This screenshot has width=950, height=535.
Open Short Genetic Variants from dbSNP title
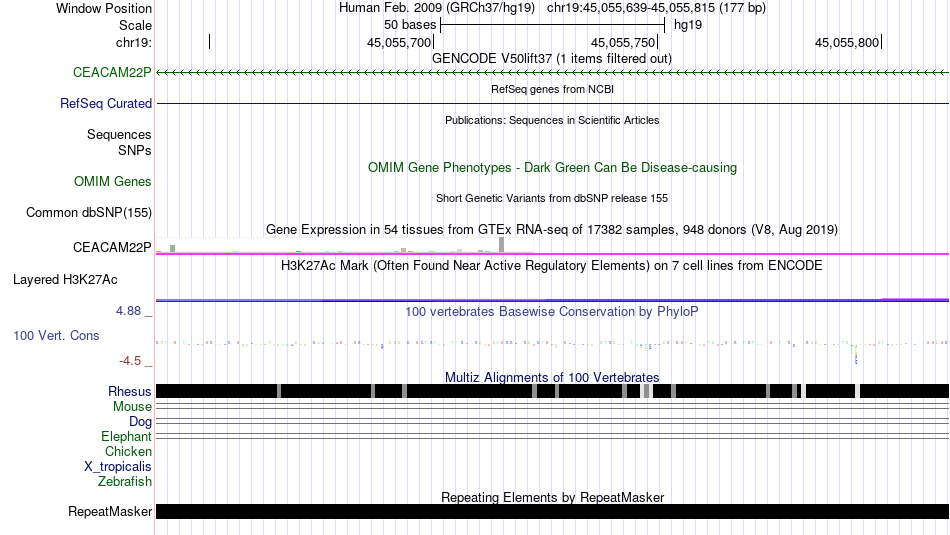552,199
